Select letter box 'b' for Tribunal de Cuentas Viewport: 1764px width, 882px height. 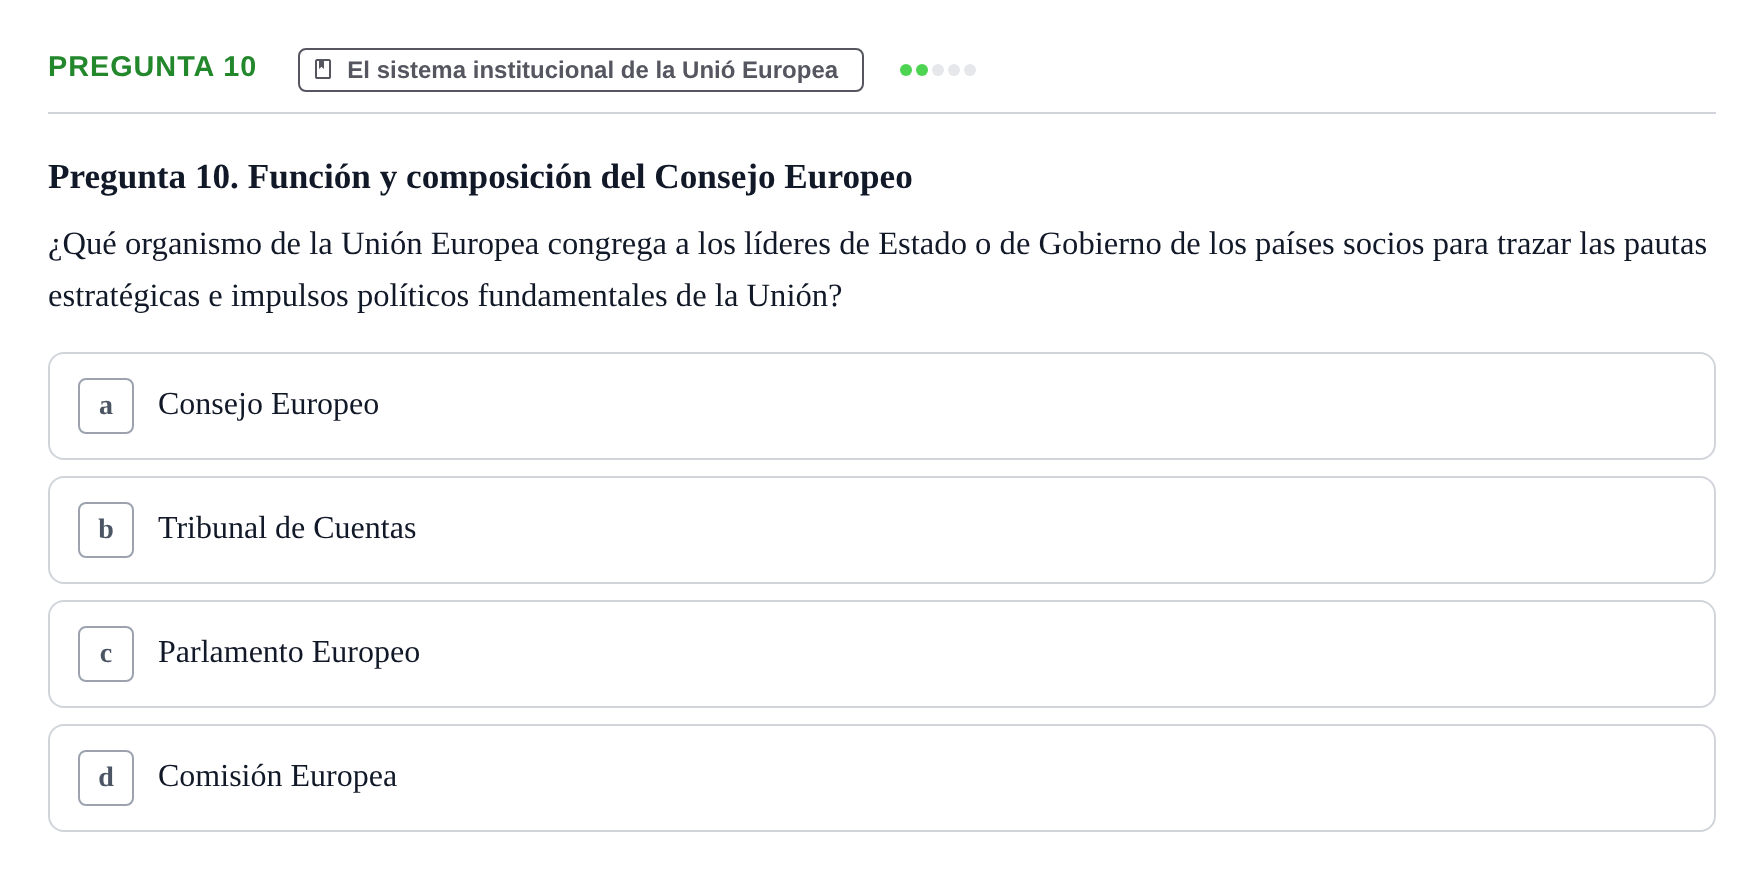pos(106,530)
